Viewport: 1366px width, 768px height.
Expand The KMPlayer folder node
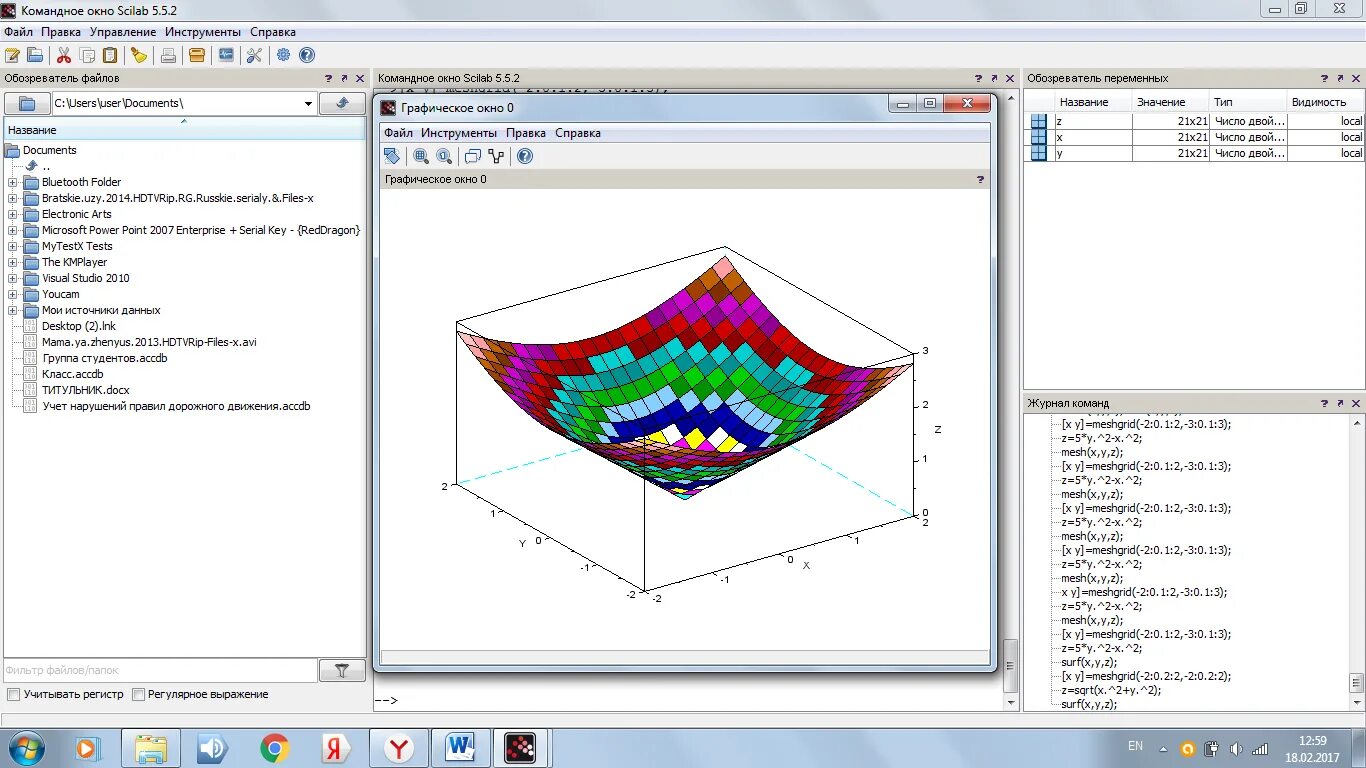coord(12,262)
